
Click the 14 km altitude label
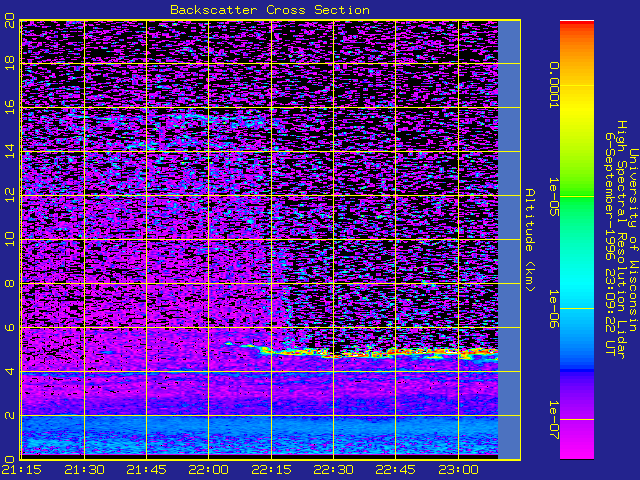[9, 151]
